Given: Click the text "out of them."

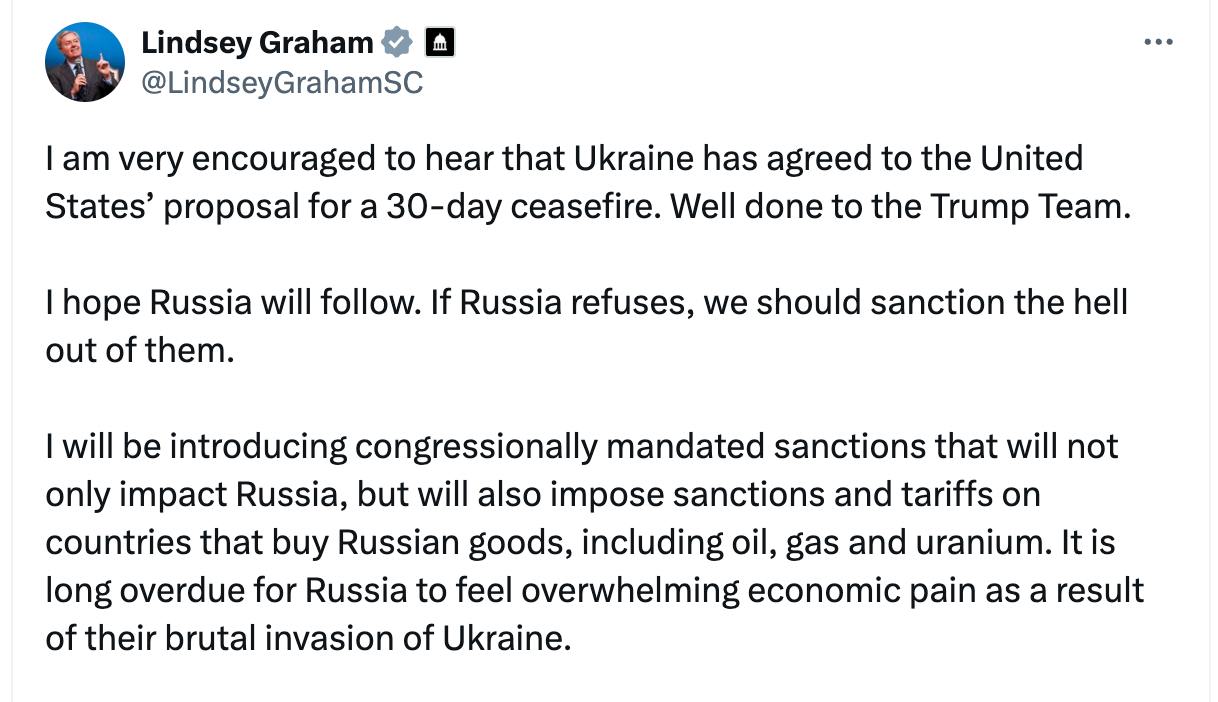Looking at the screenshot, I should pyautogui.click(x=139, y=350).
